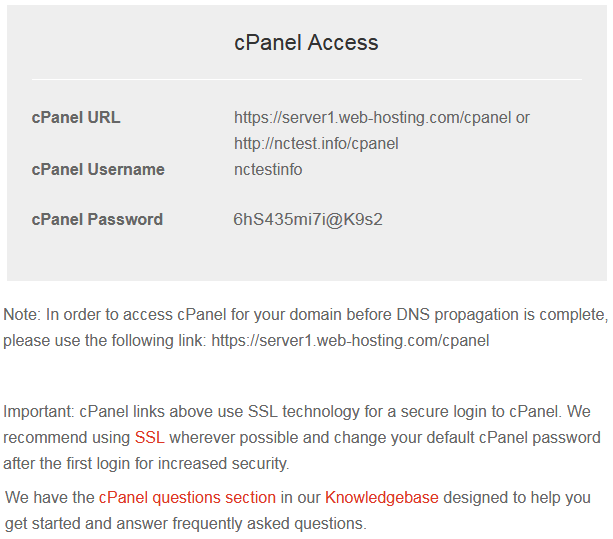Click the divider line under cPanel Access

tap(306, 79)
